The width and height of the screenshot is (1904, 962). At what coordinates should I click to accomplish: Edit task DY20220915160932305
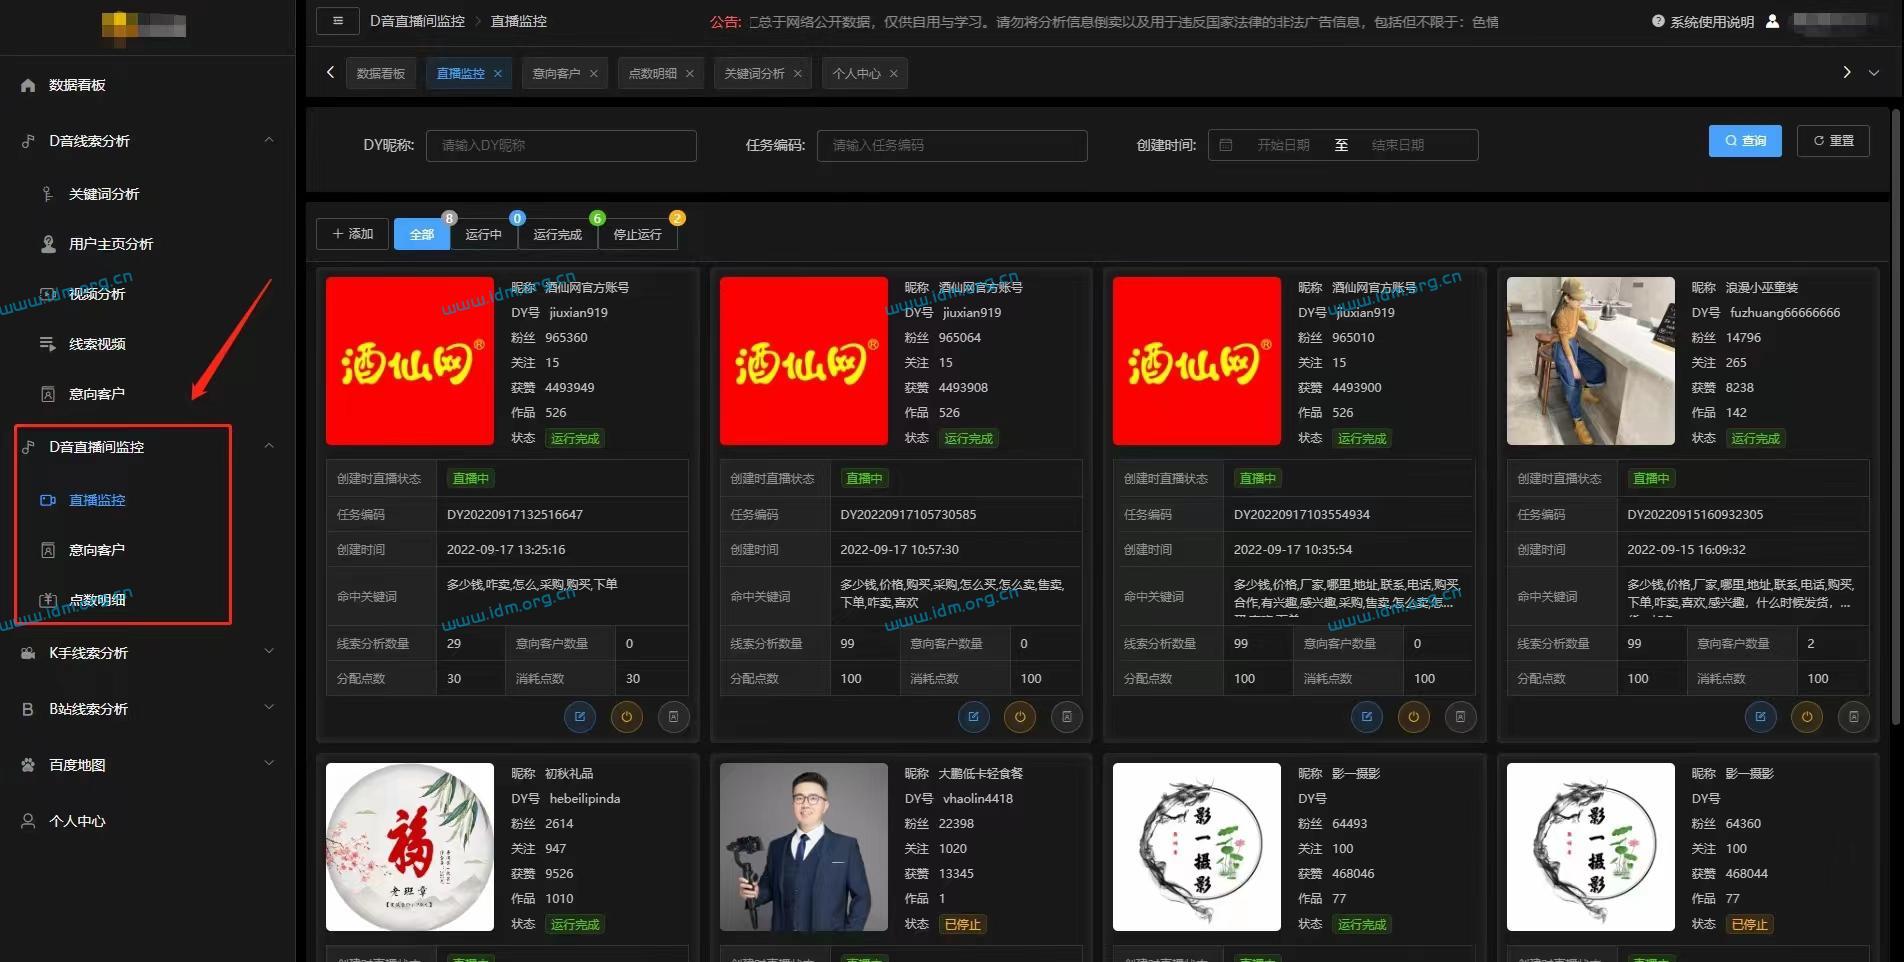tap(1761, 717)
